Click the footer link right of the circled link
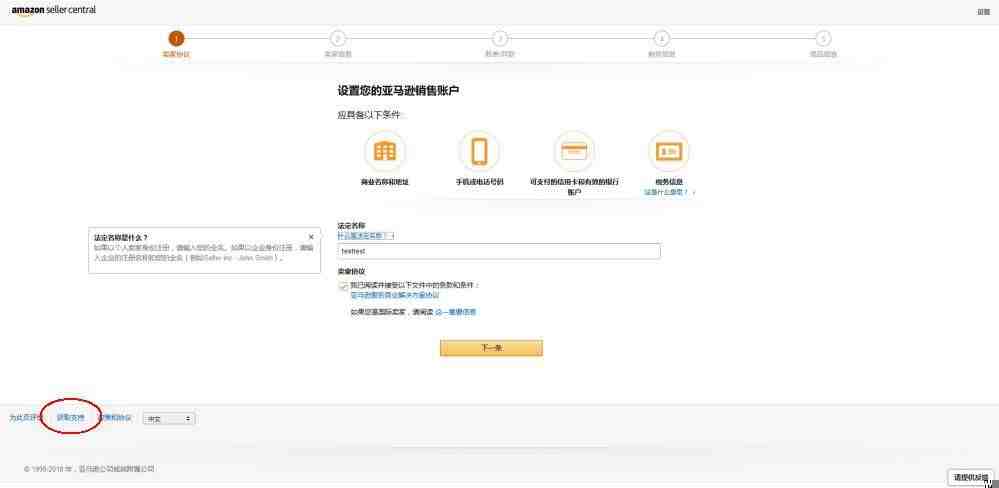This screenshot has width=999, height=488. [x=115, y=418]
